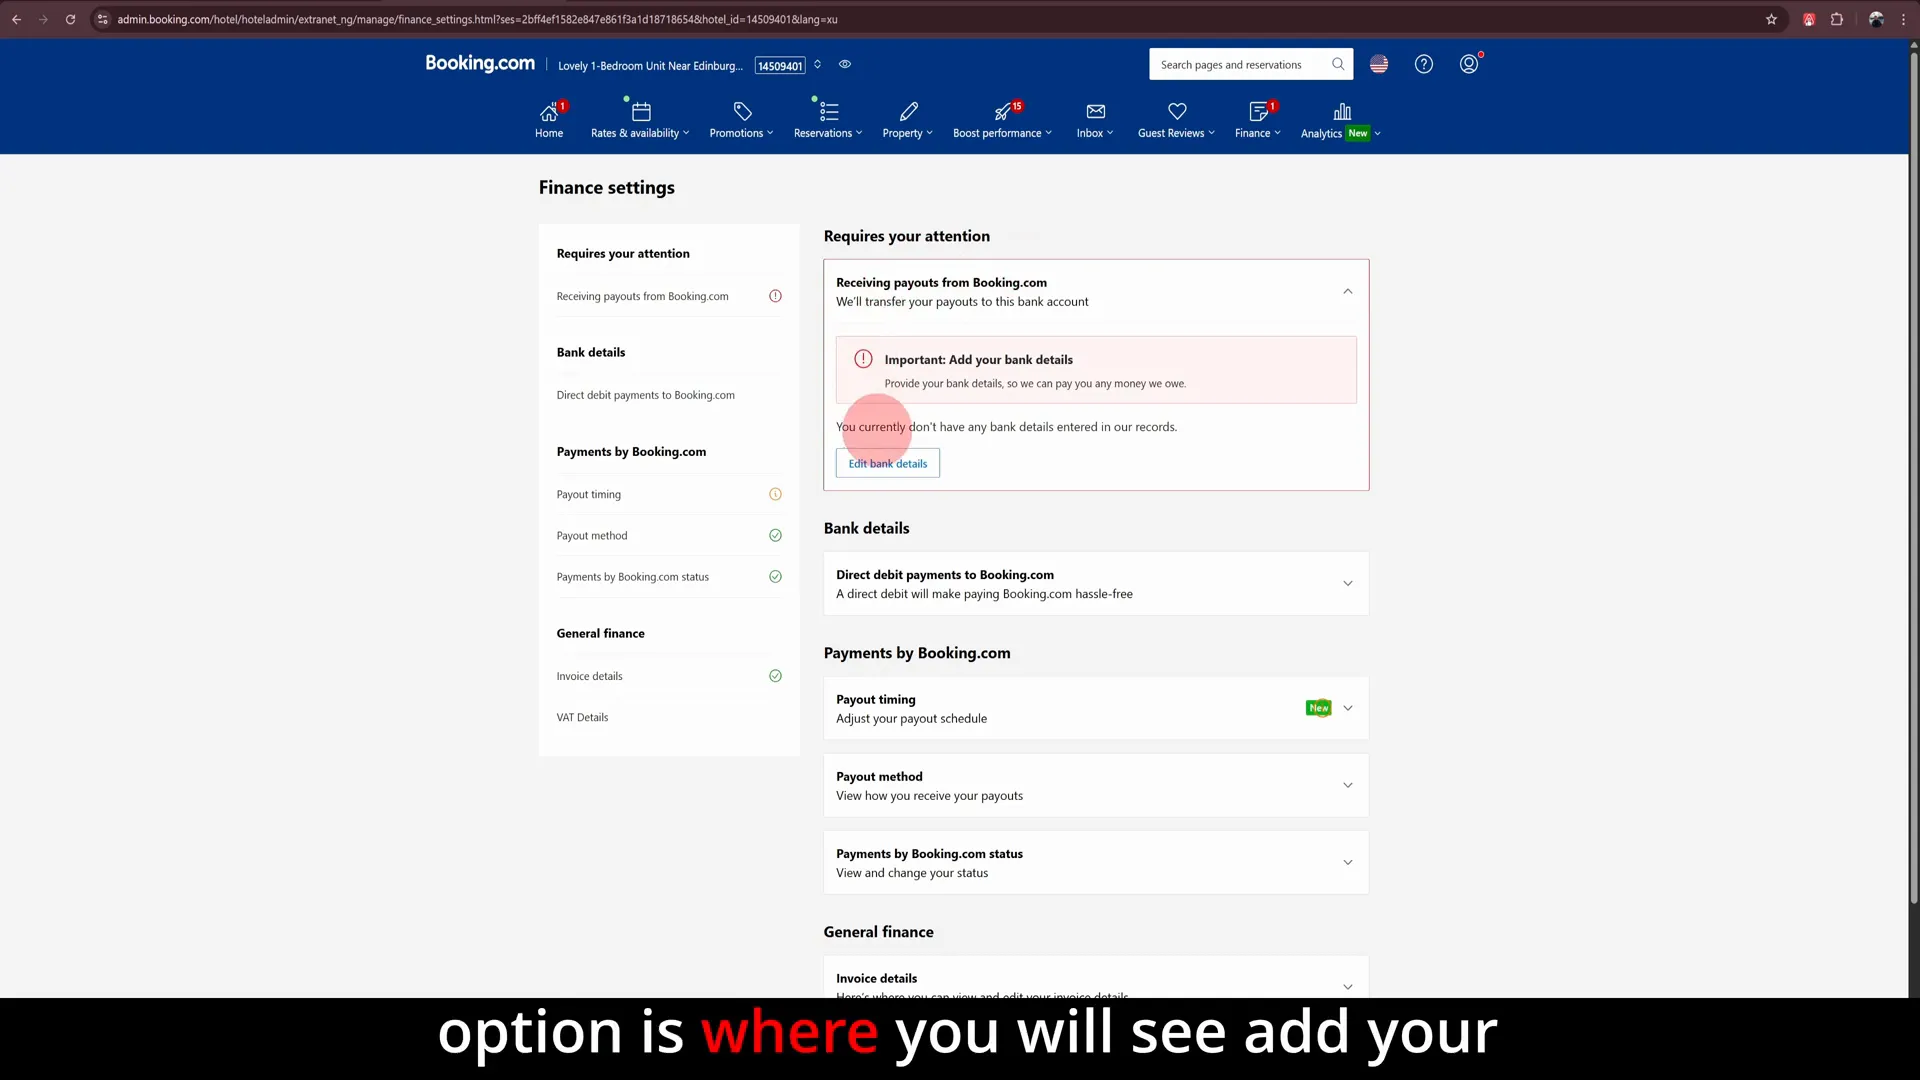Click the New badge on Payout timing
This screenshot has width=1920, height=1080.
click(x=1319, y=708)
